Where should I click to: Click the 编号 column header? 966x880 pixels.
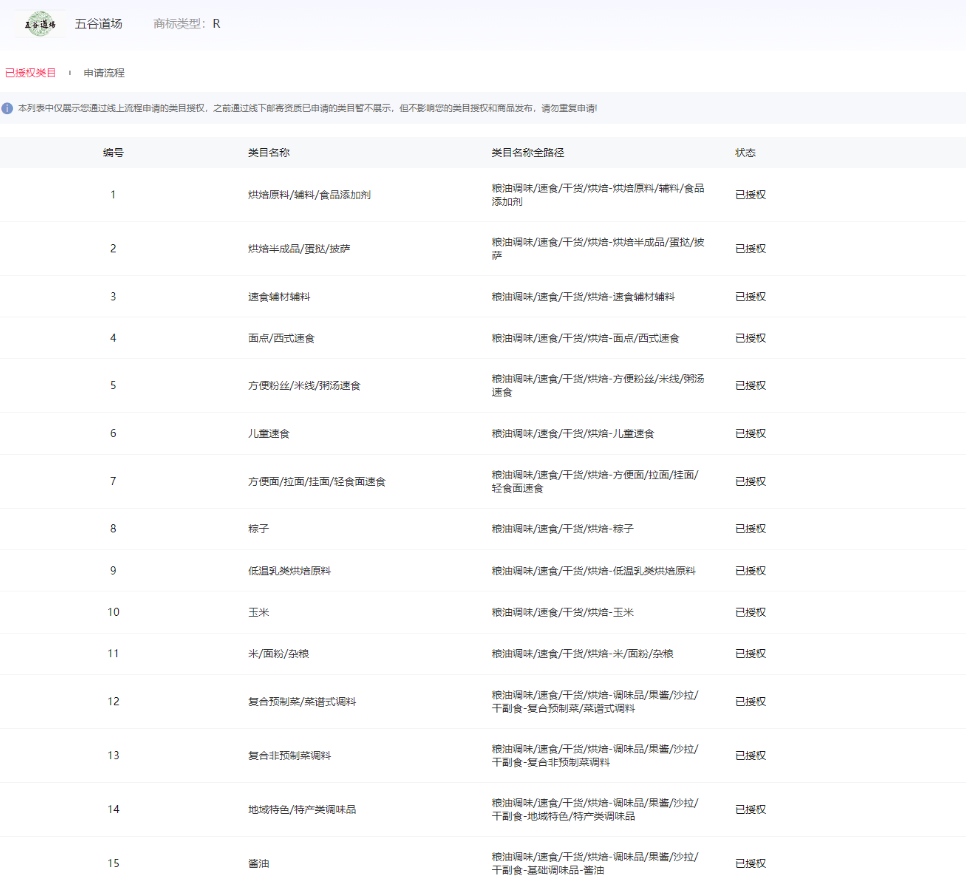[x=113, y=153]
